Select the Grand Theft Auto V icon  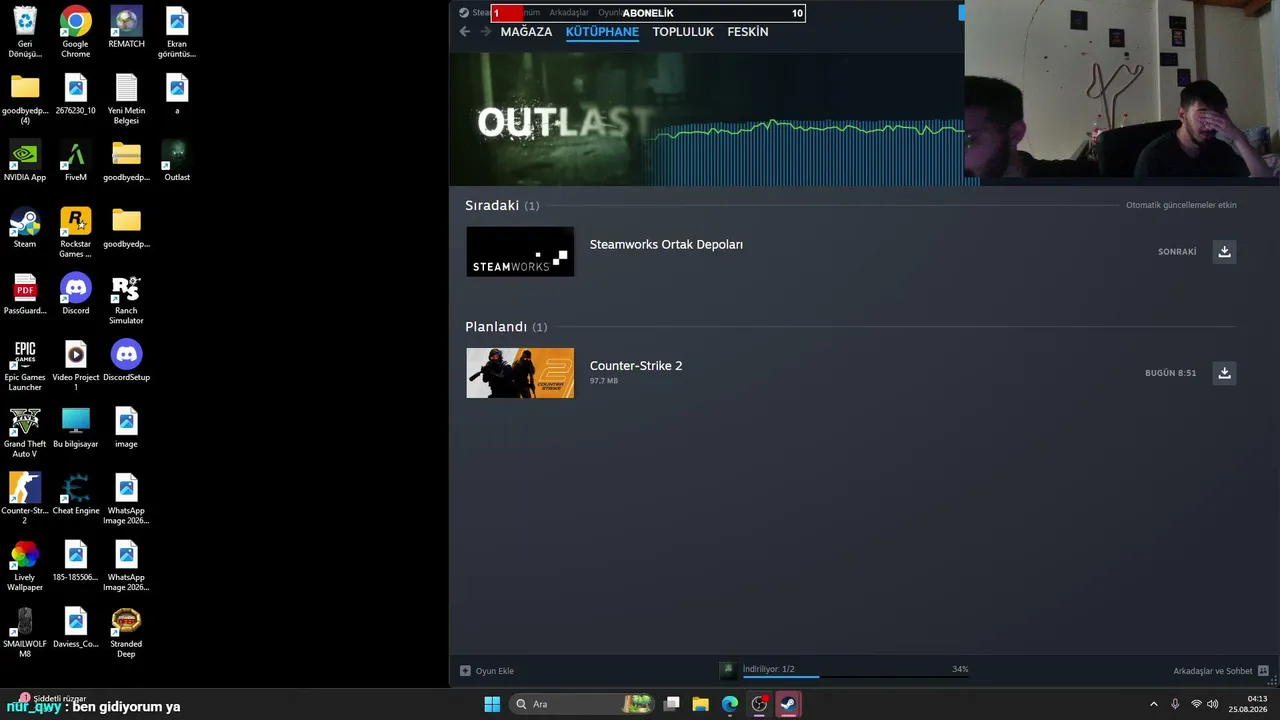coord(25,432)
